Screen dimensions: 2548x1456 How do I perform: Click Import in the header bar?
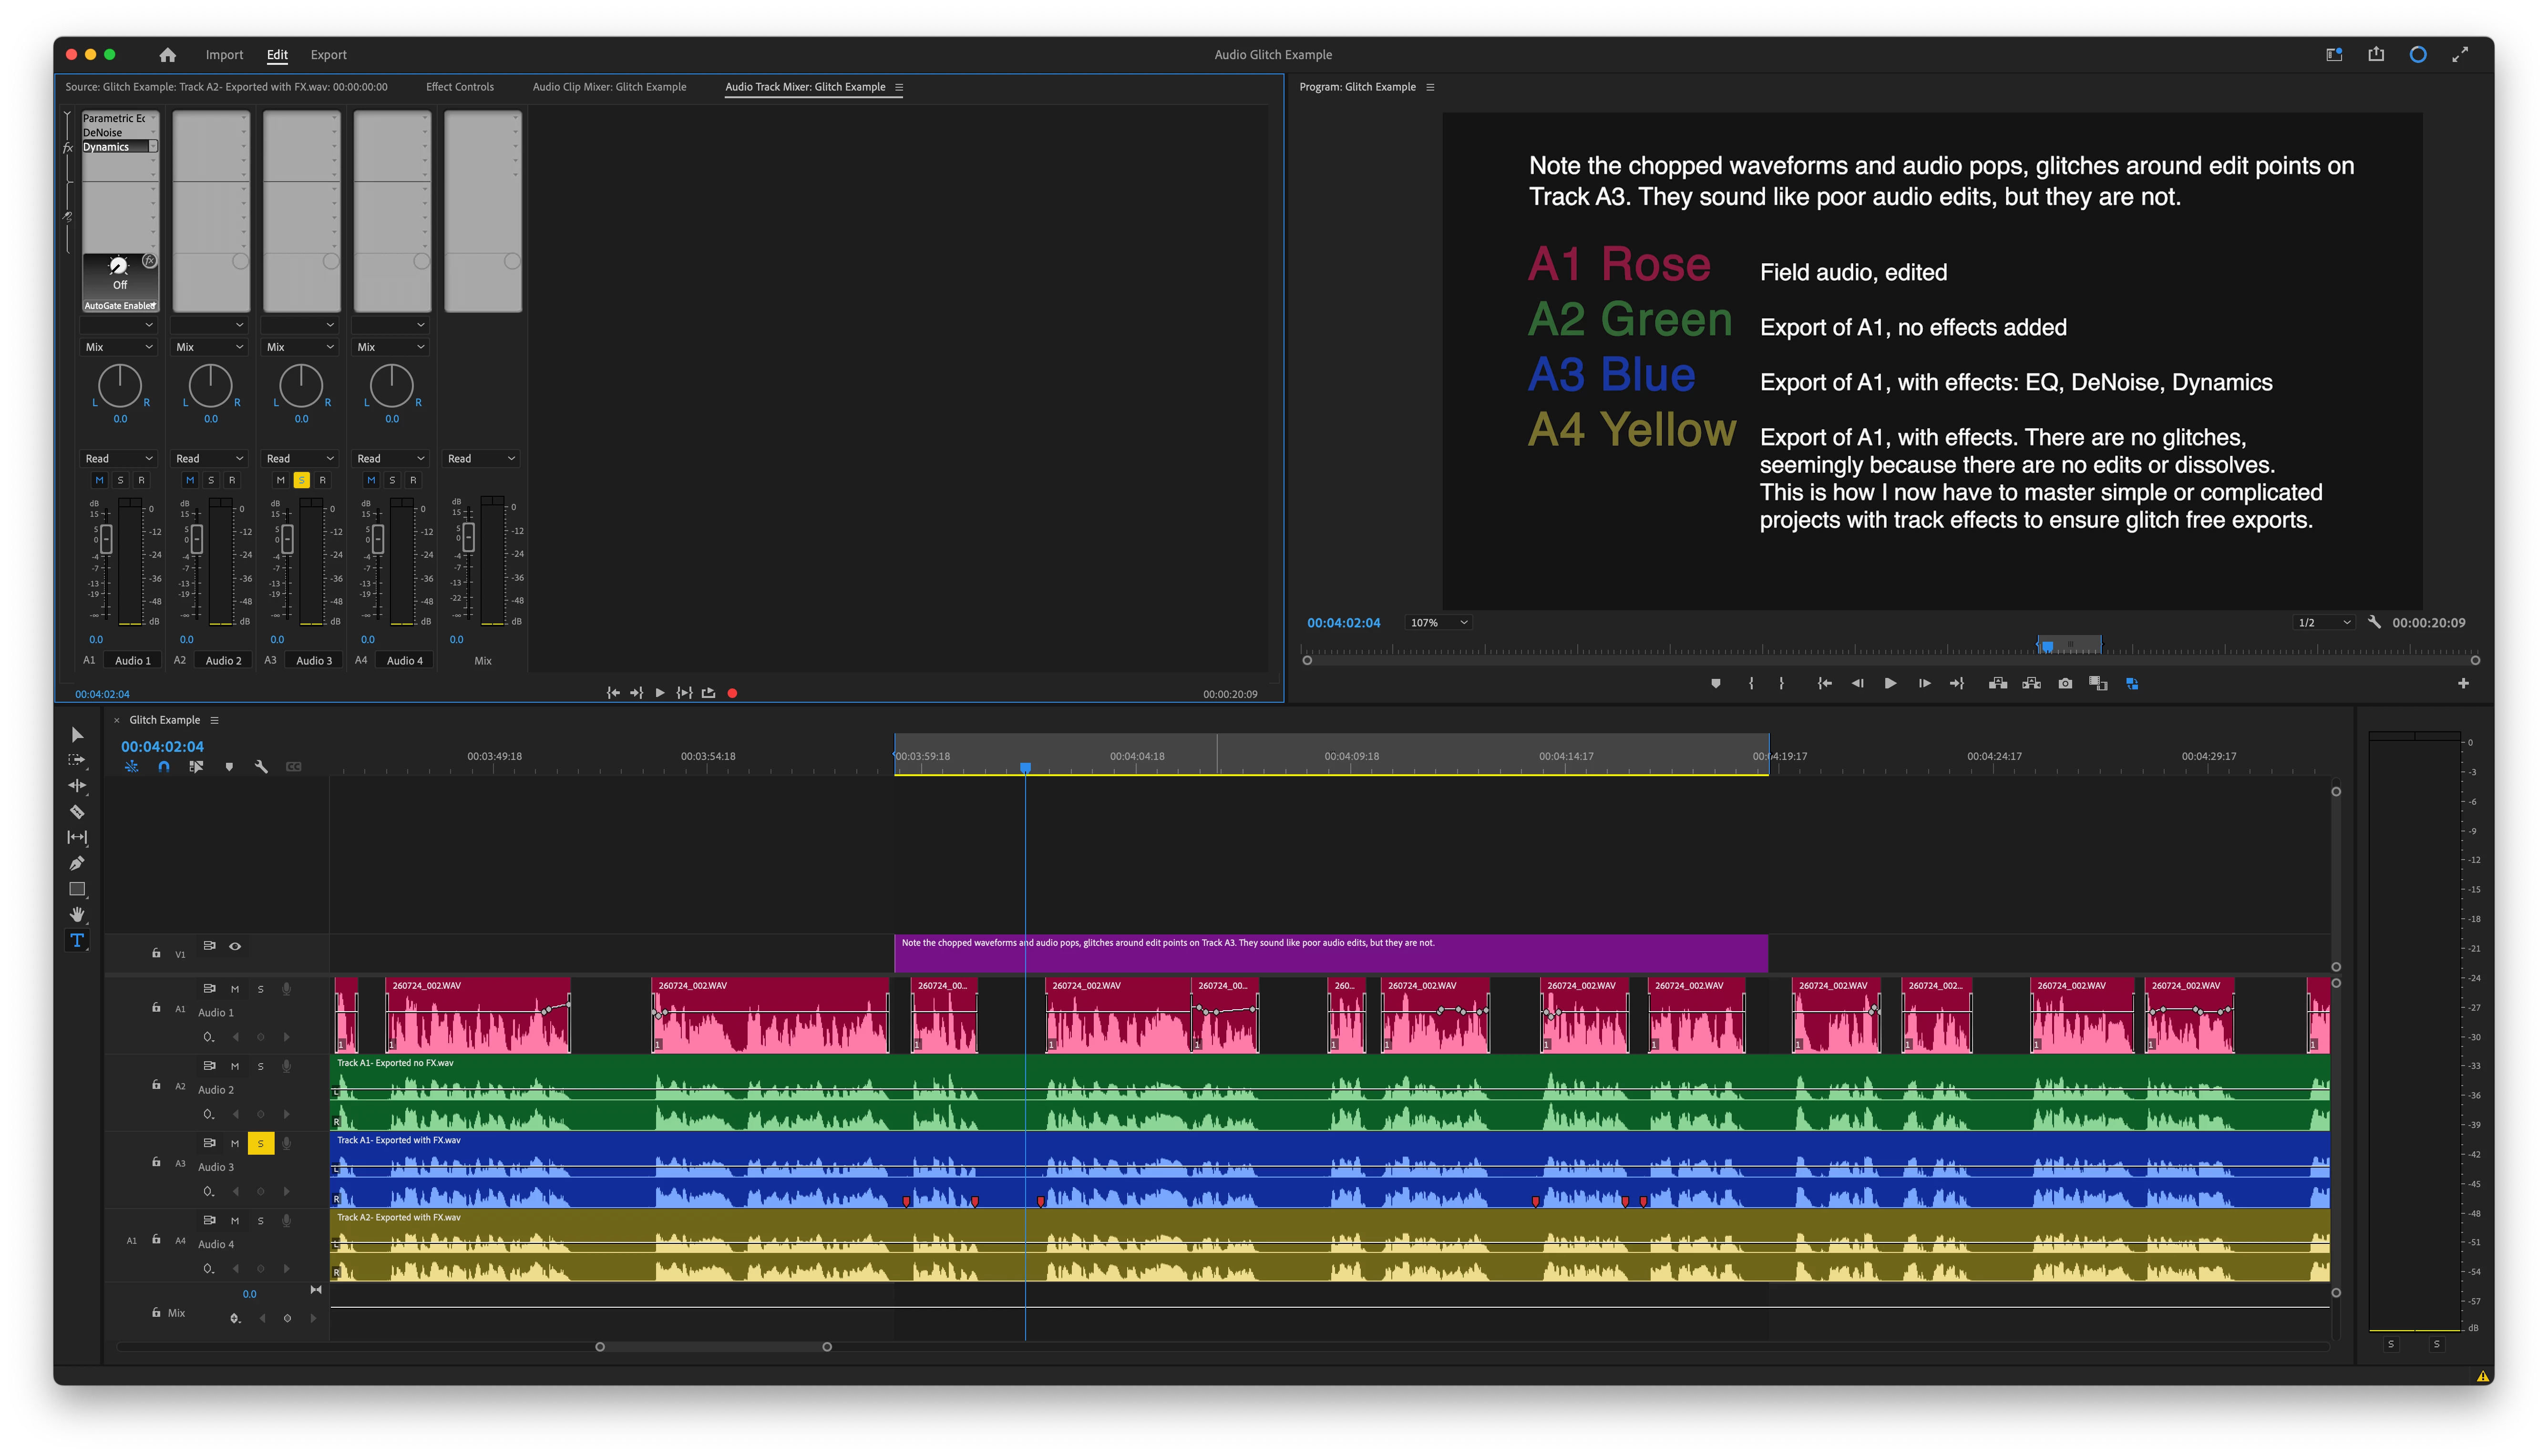[x=224, y=55]
